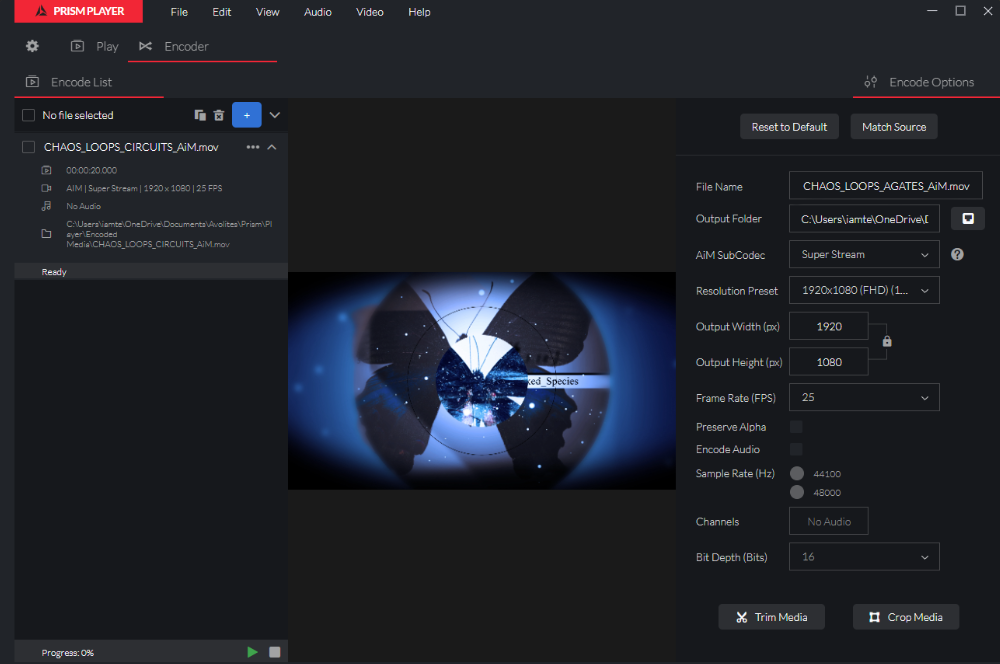Click the Output Height field showing 1080

(x=828, y=362)
